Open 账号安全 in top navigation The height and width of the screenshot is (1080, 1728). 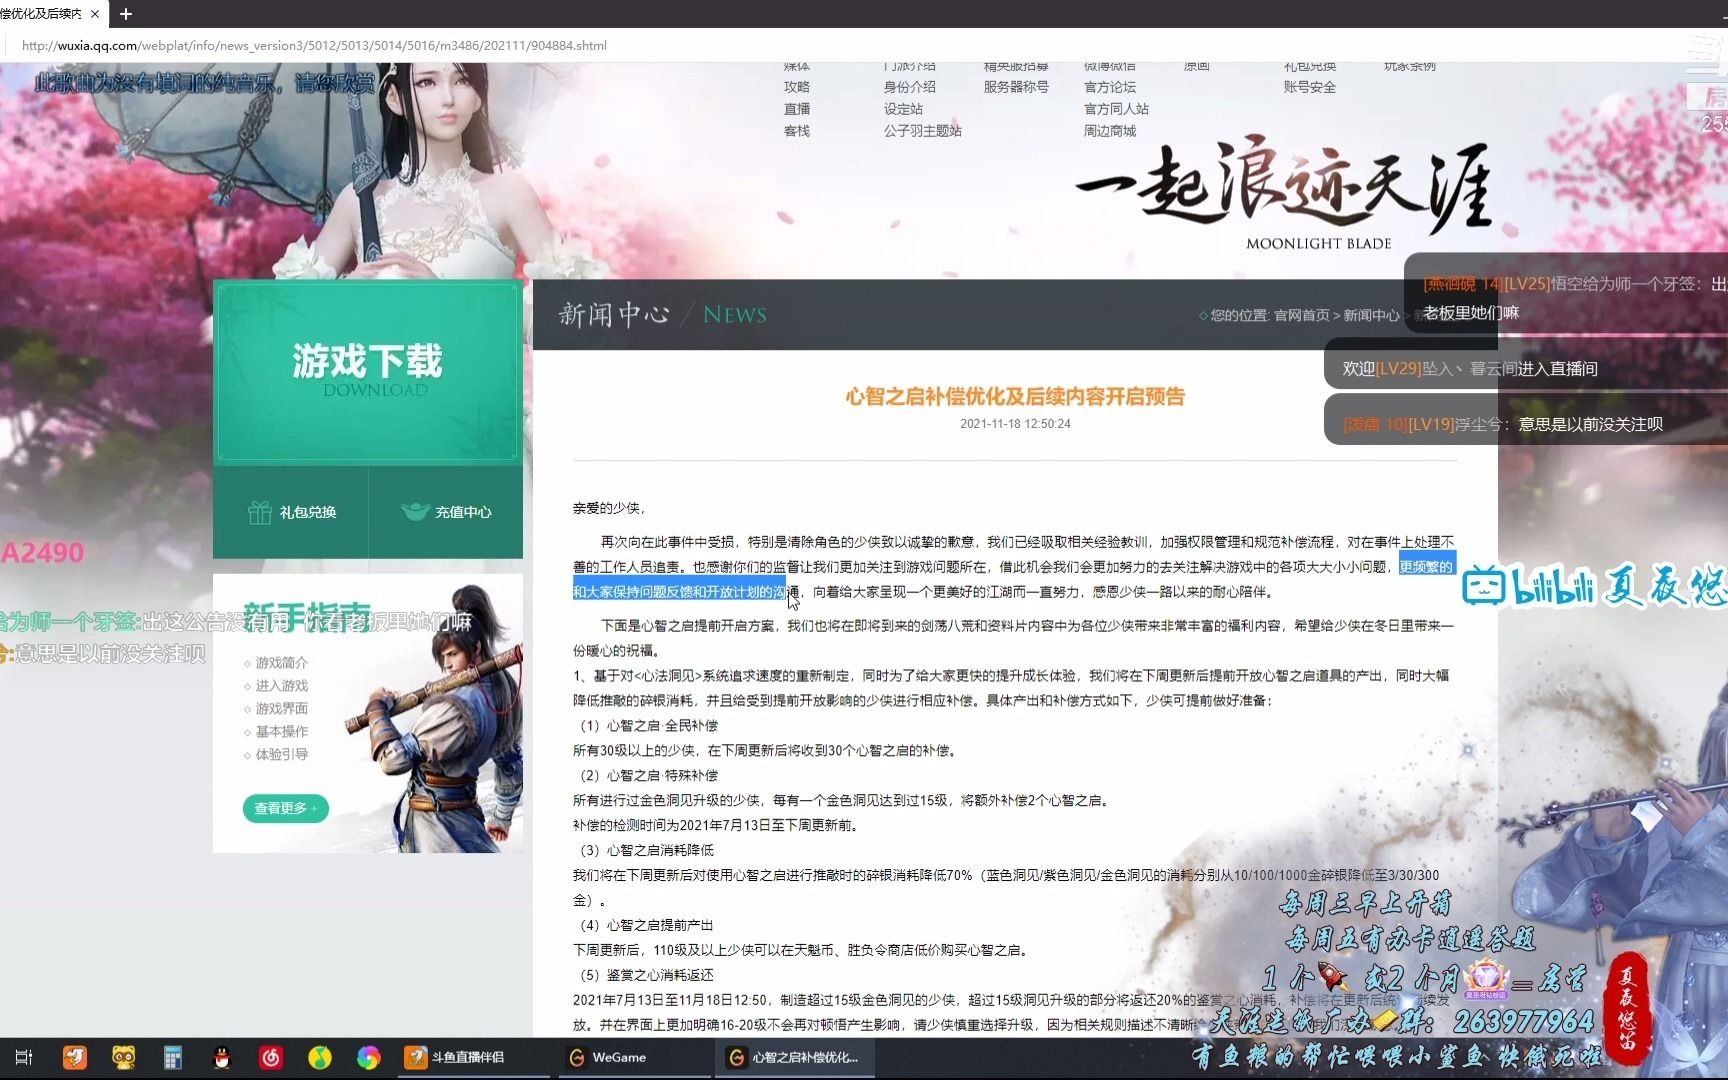click(1310, 87)
